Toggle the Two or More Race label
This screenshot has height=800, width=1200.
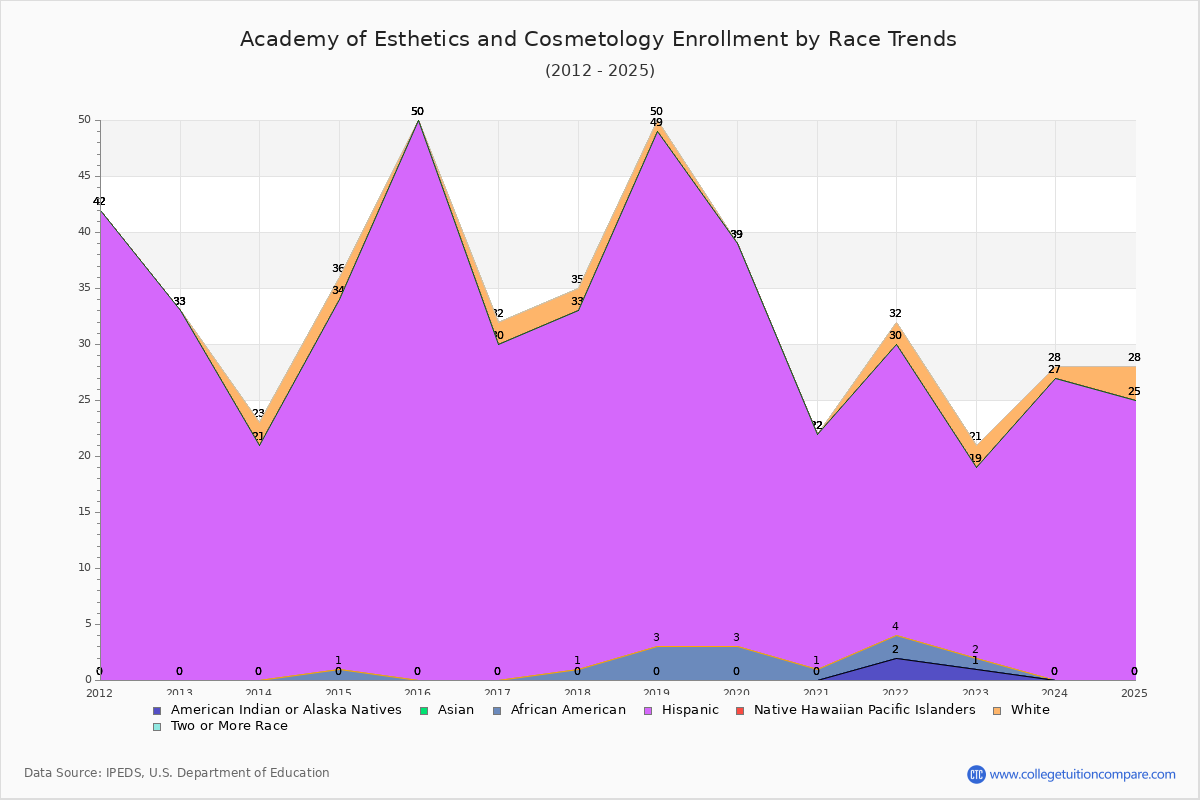point(229,726)
